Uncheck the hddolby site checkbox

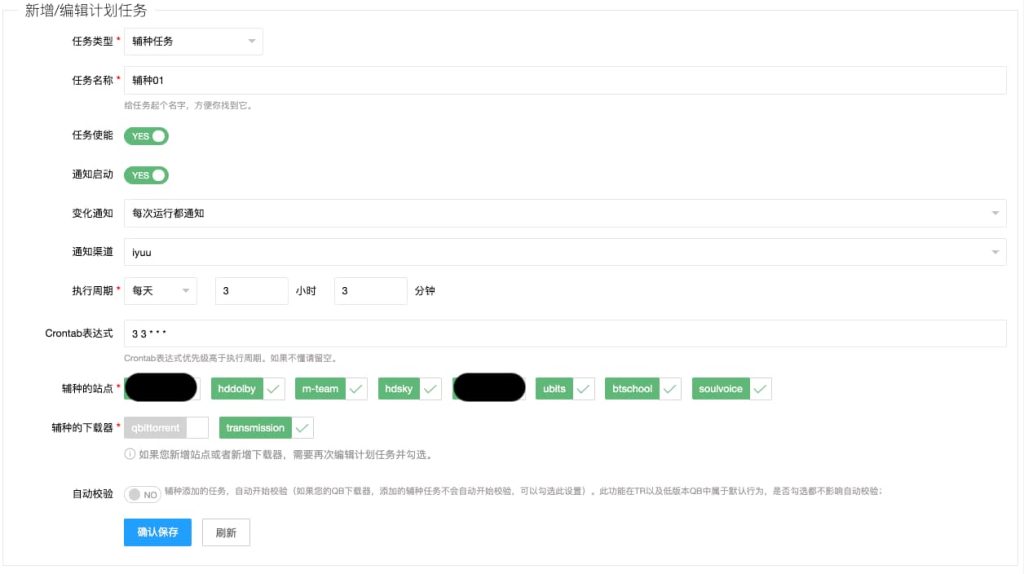[x=248, y=388]
